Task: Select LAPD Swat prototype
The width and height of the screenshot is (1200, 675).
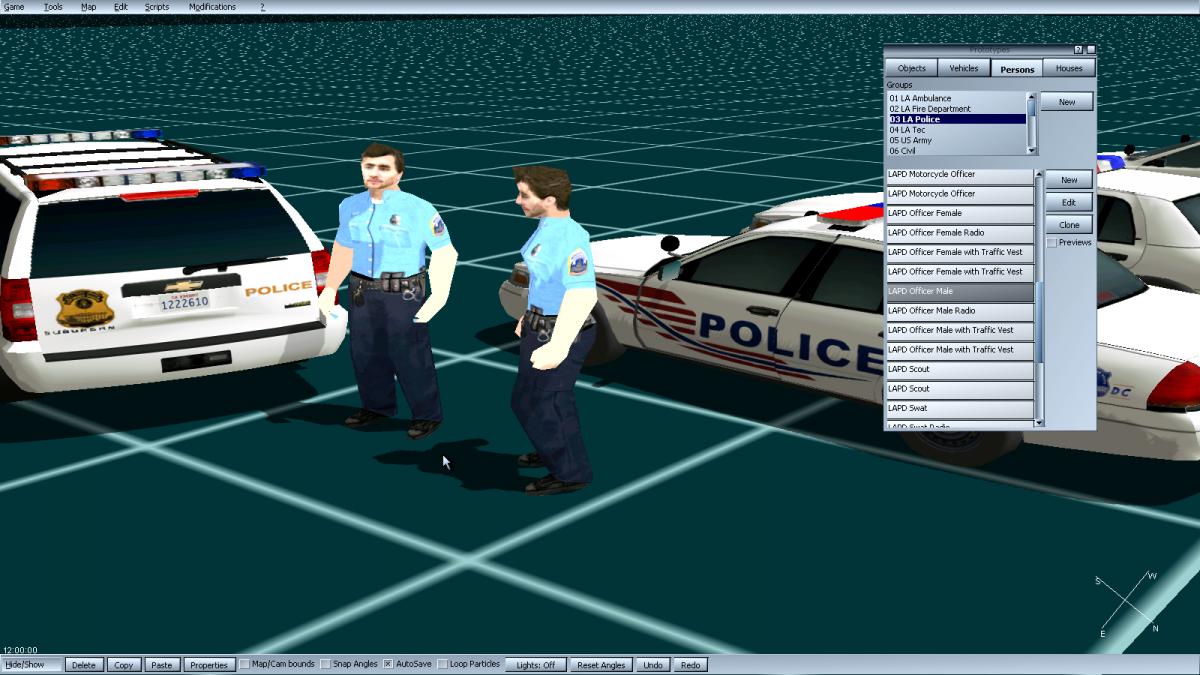Action: pos(960,408)
